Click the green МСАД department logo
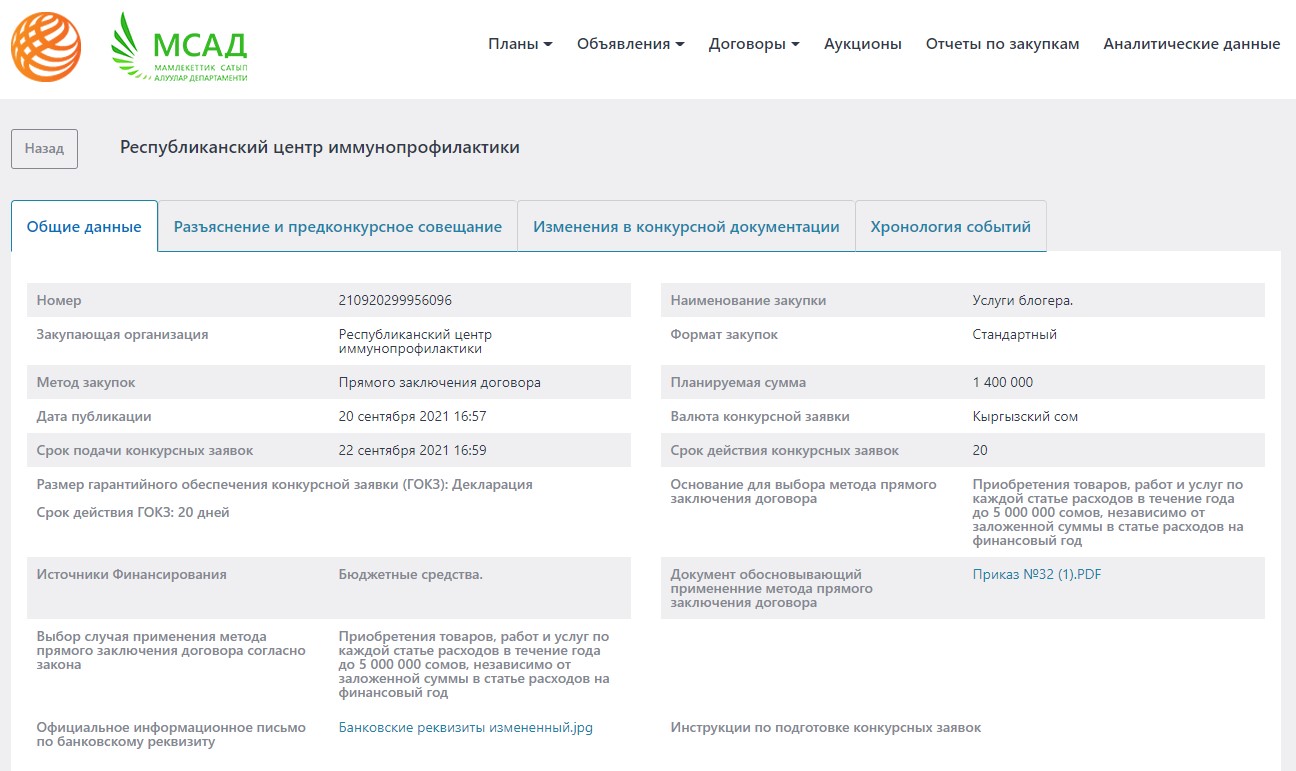Screen dimensions: 1296x771 tap(179, 47)
